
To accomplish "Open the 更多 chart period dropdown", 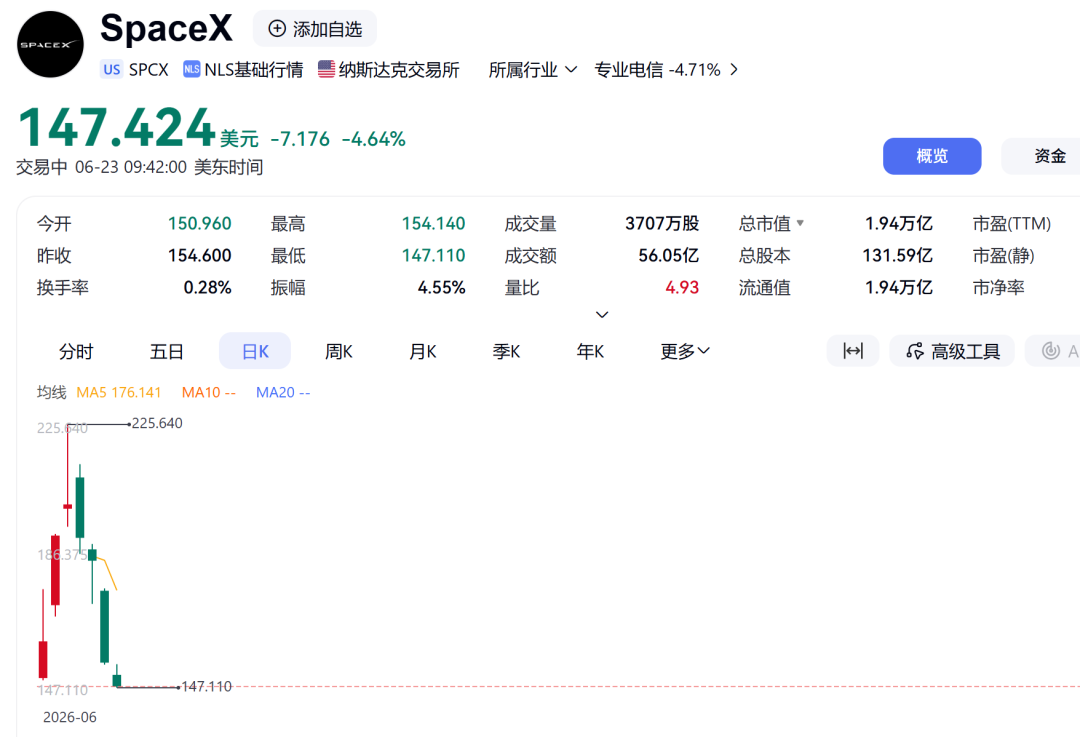I will tap(685, 351).
